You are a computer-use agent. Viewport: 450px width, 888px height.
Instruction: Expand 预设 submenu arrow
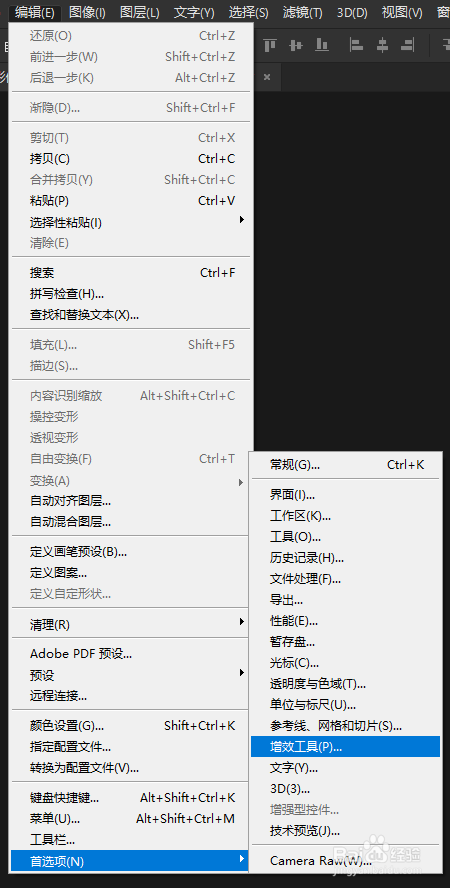242,673
